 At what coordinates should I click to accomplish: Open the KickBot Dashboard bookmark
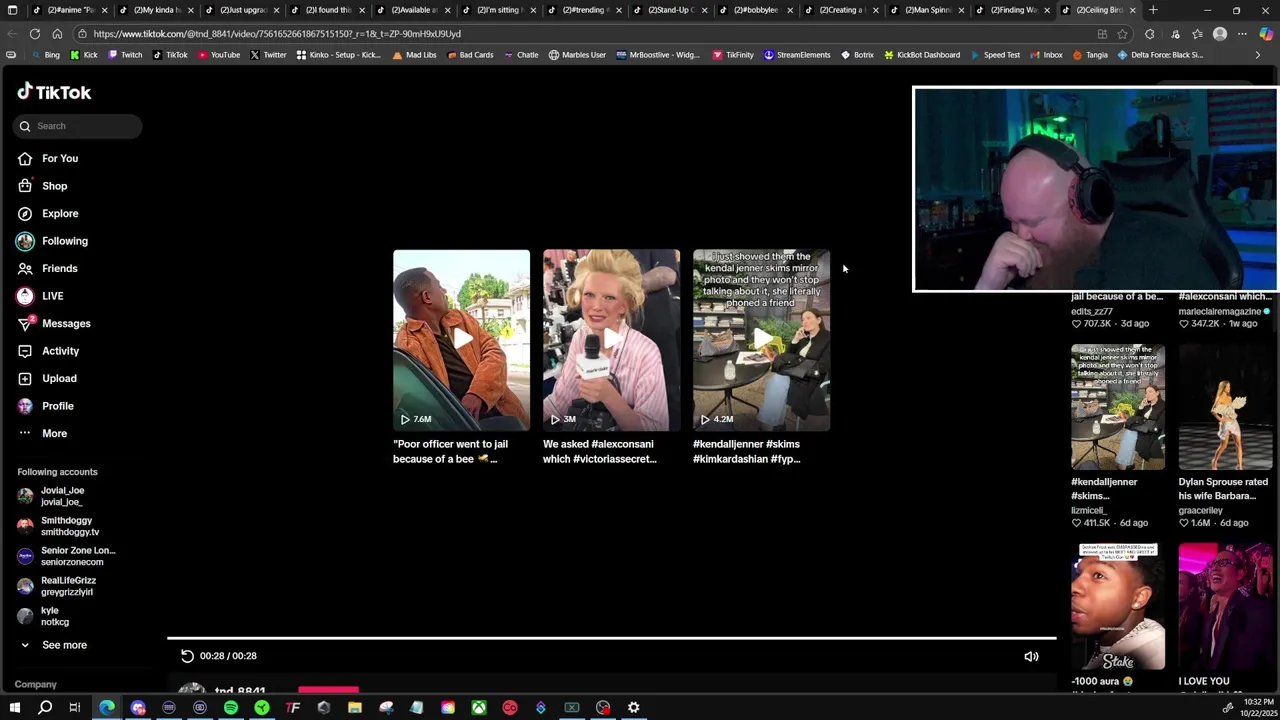922,55
